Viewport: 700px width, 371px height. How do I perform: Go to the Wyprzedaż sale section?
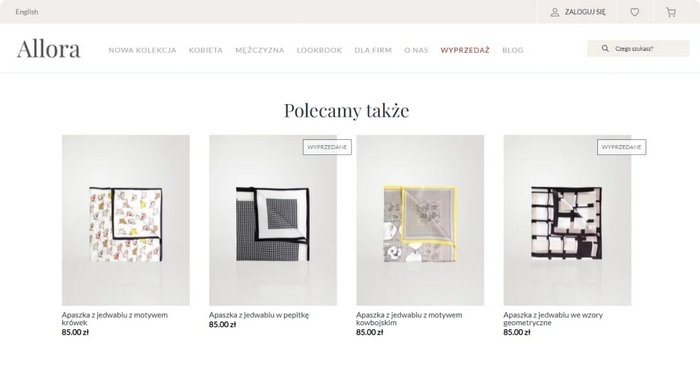(465, 50)
